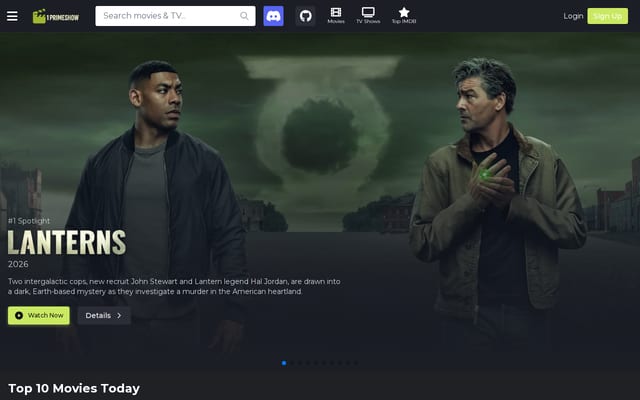This screenshot has width=640, height=400.
Task: Click the LANTERNS title text
Action: click(x=67, y=242)
